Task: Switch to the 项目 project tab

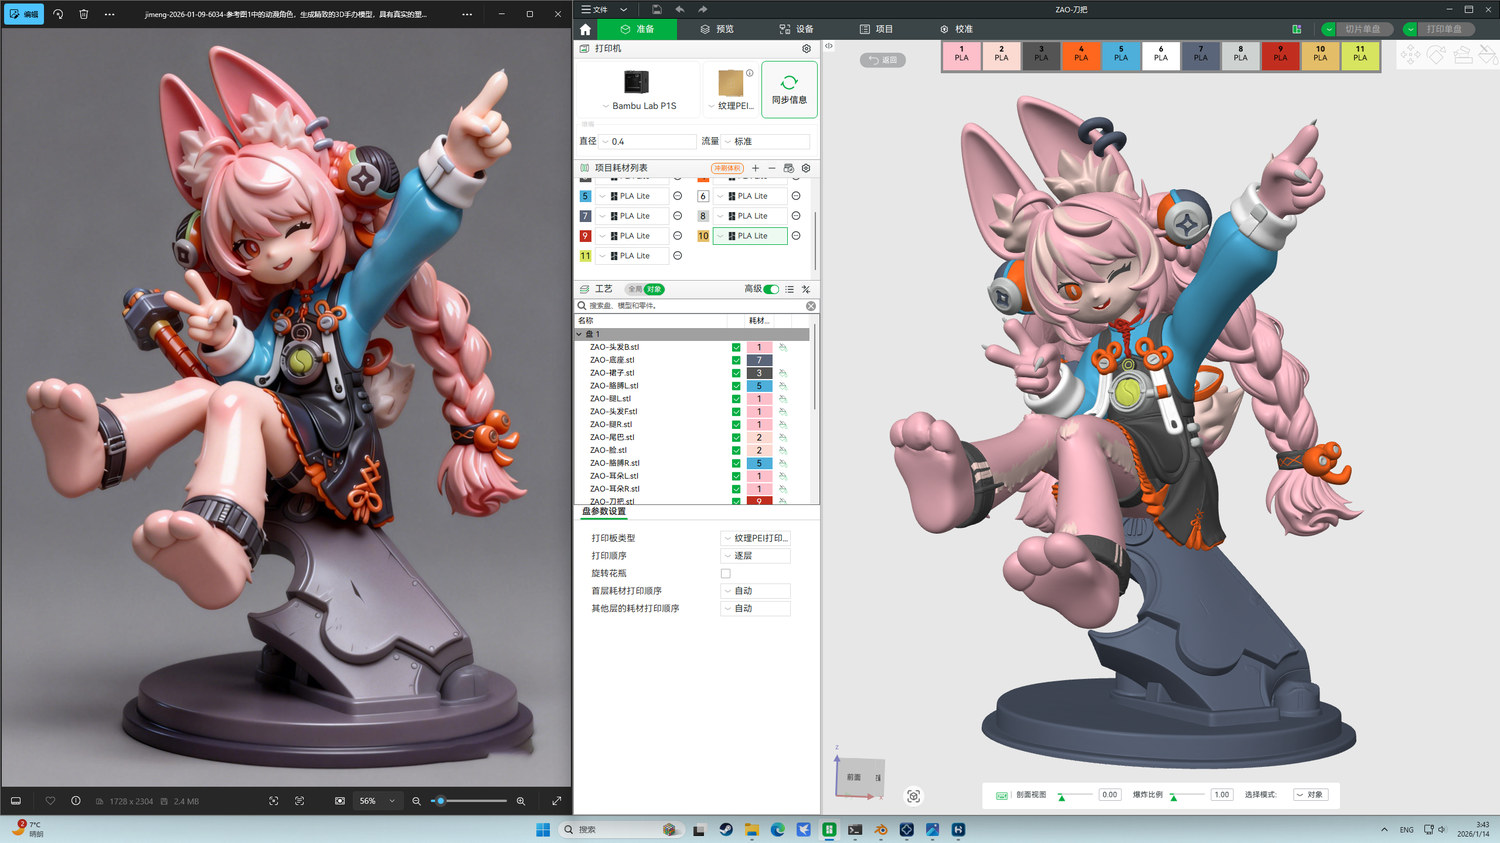Action: pos(877,29)
